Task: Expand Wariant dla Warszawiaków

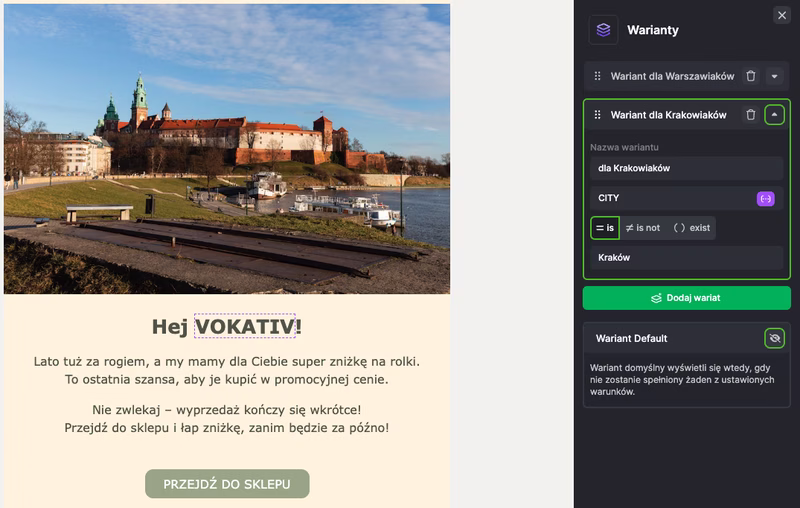Action: click(x=774, y=76)
